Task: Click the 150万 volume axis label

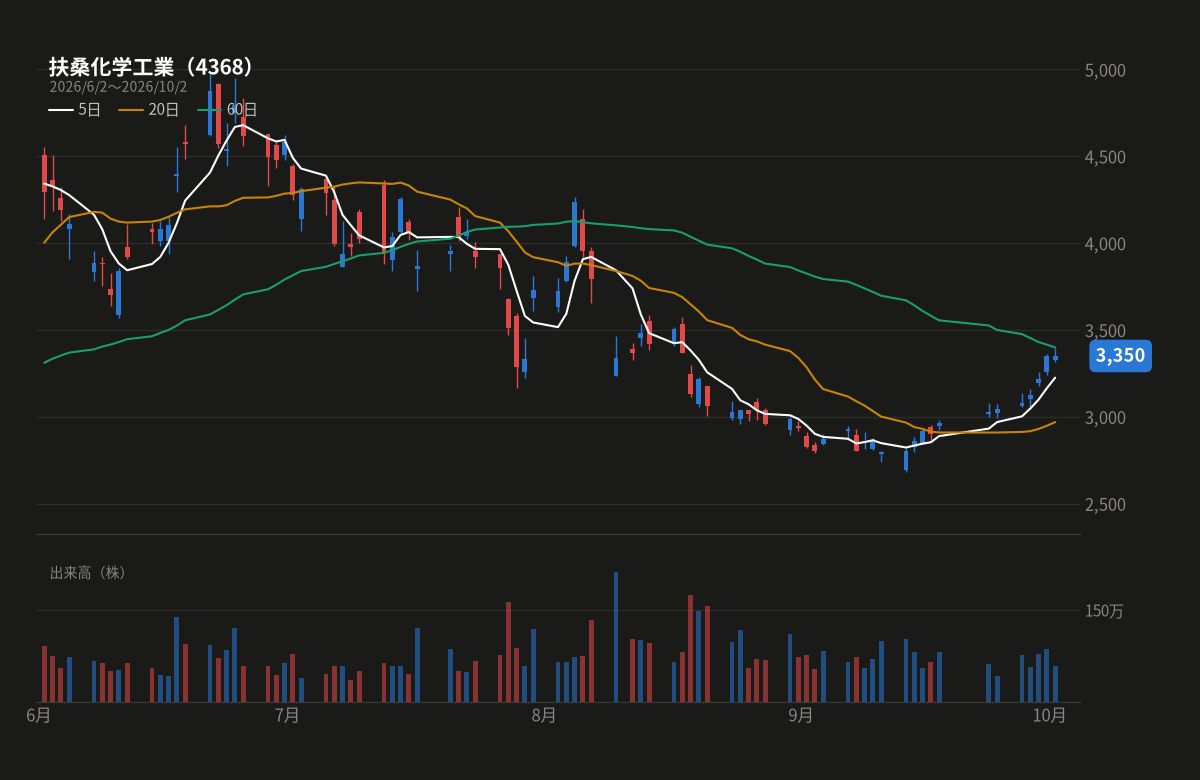Action: (1105, 611)
